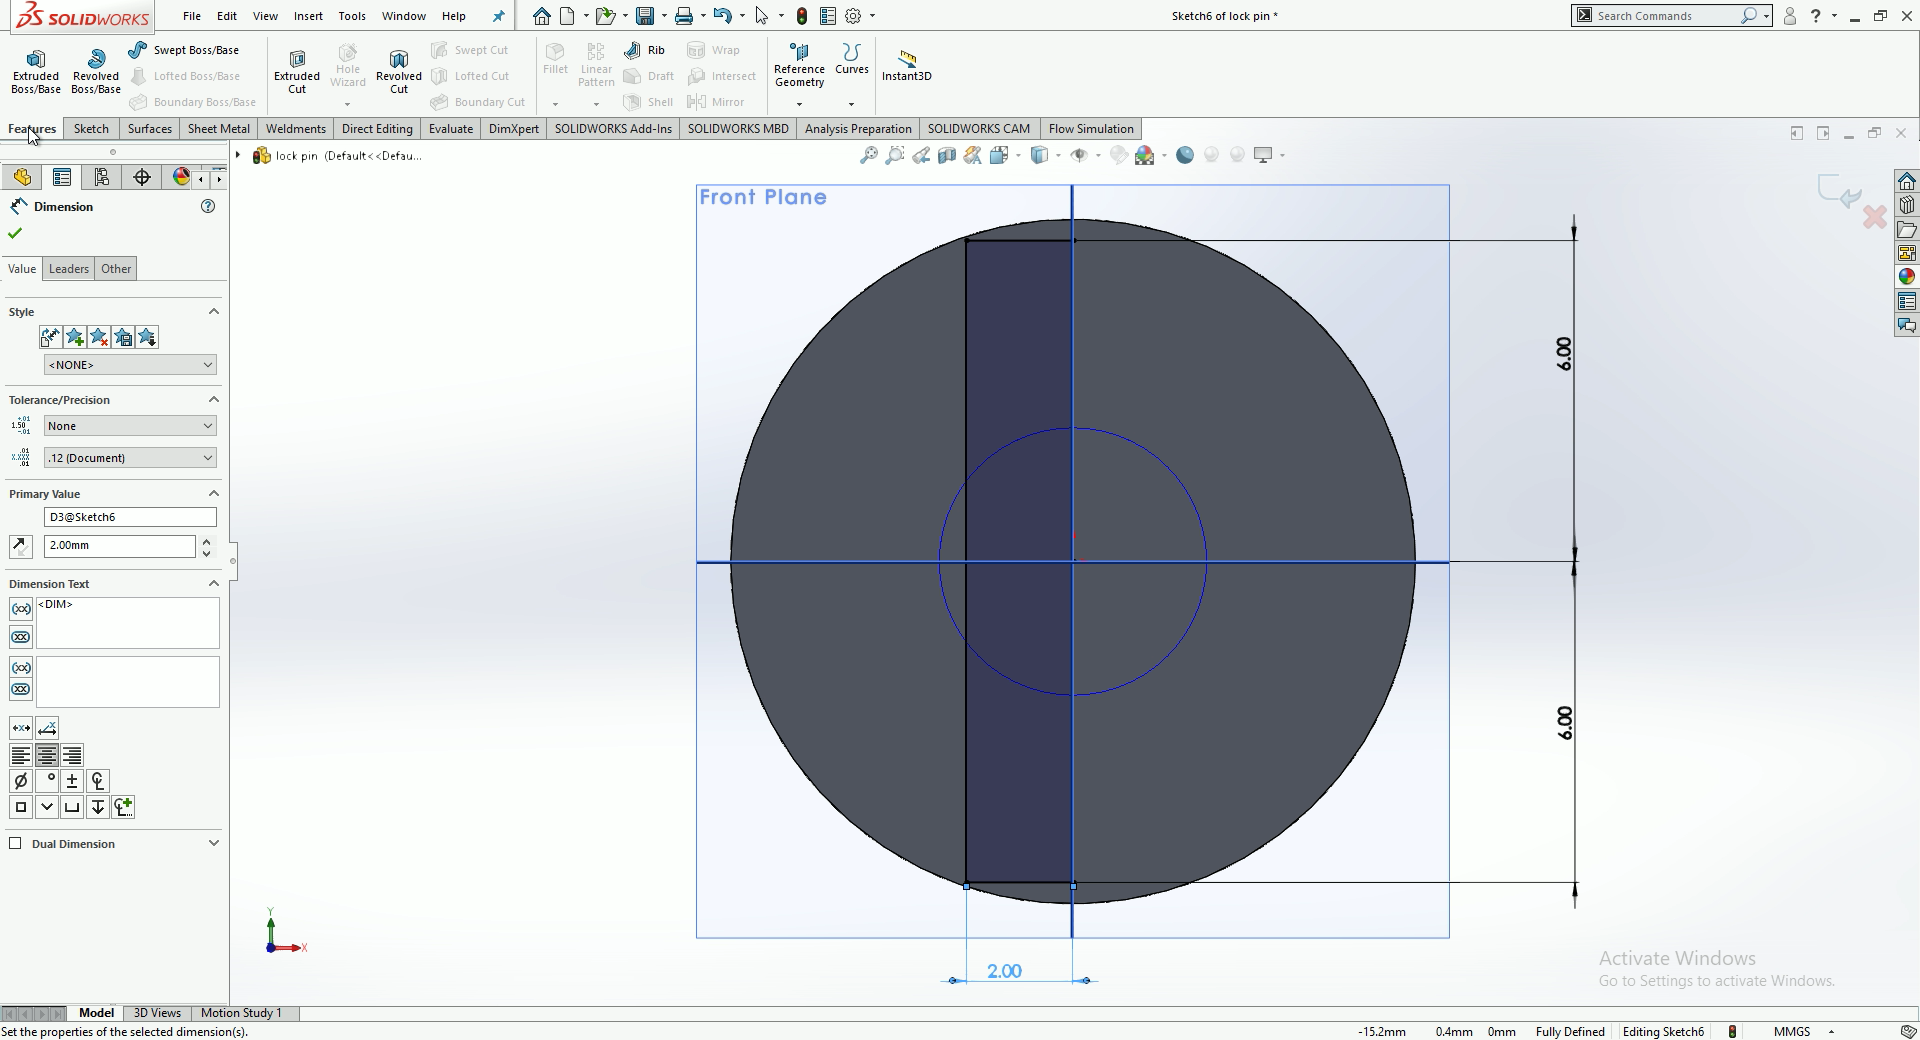Toggle the Section View icon
Image resolution: width=1920 pixels, height=1040 pixels.
[x=946, y=155]
